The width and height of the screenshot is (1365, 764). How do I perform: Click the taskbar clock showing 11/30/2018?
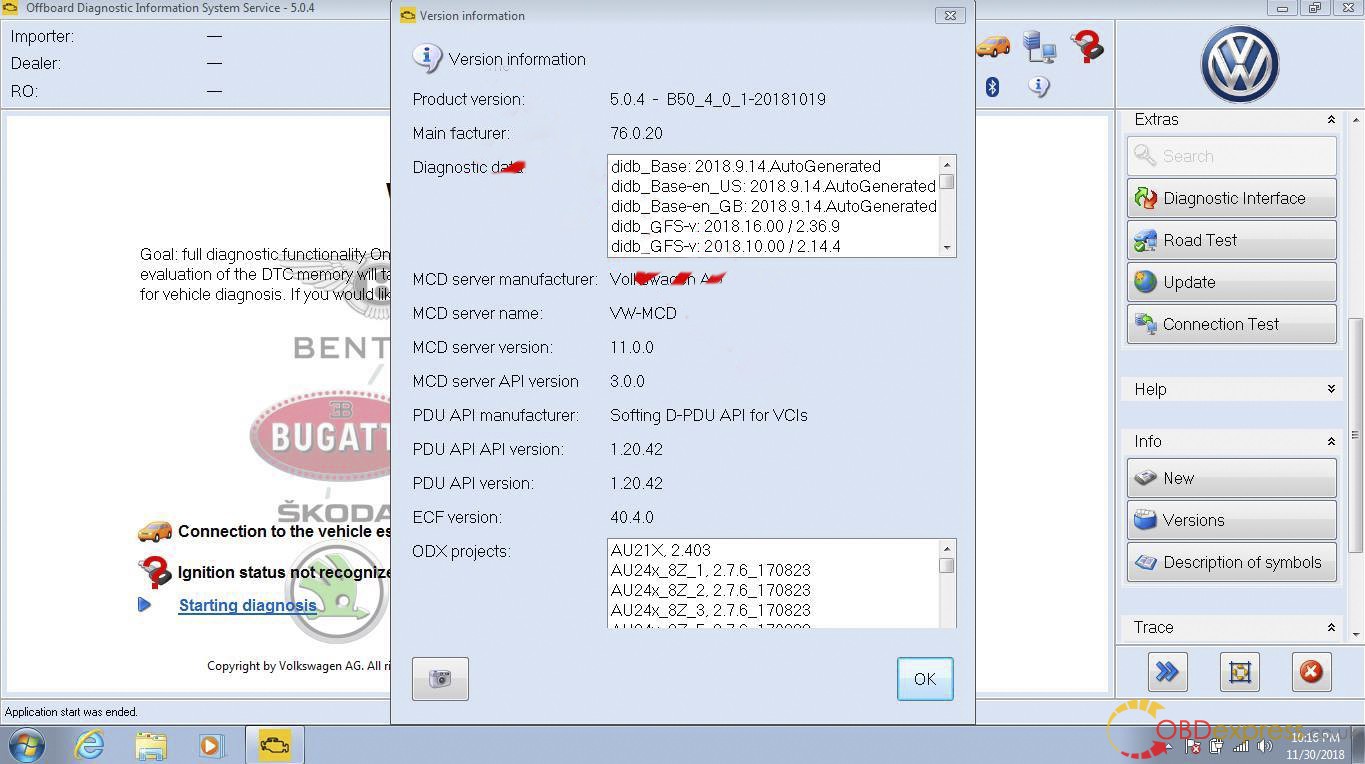click(1314, 746)
